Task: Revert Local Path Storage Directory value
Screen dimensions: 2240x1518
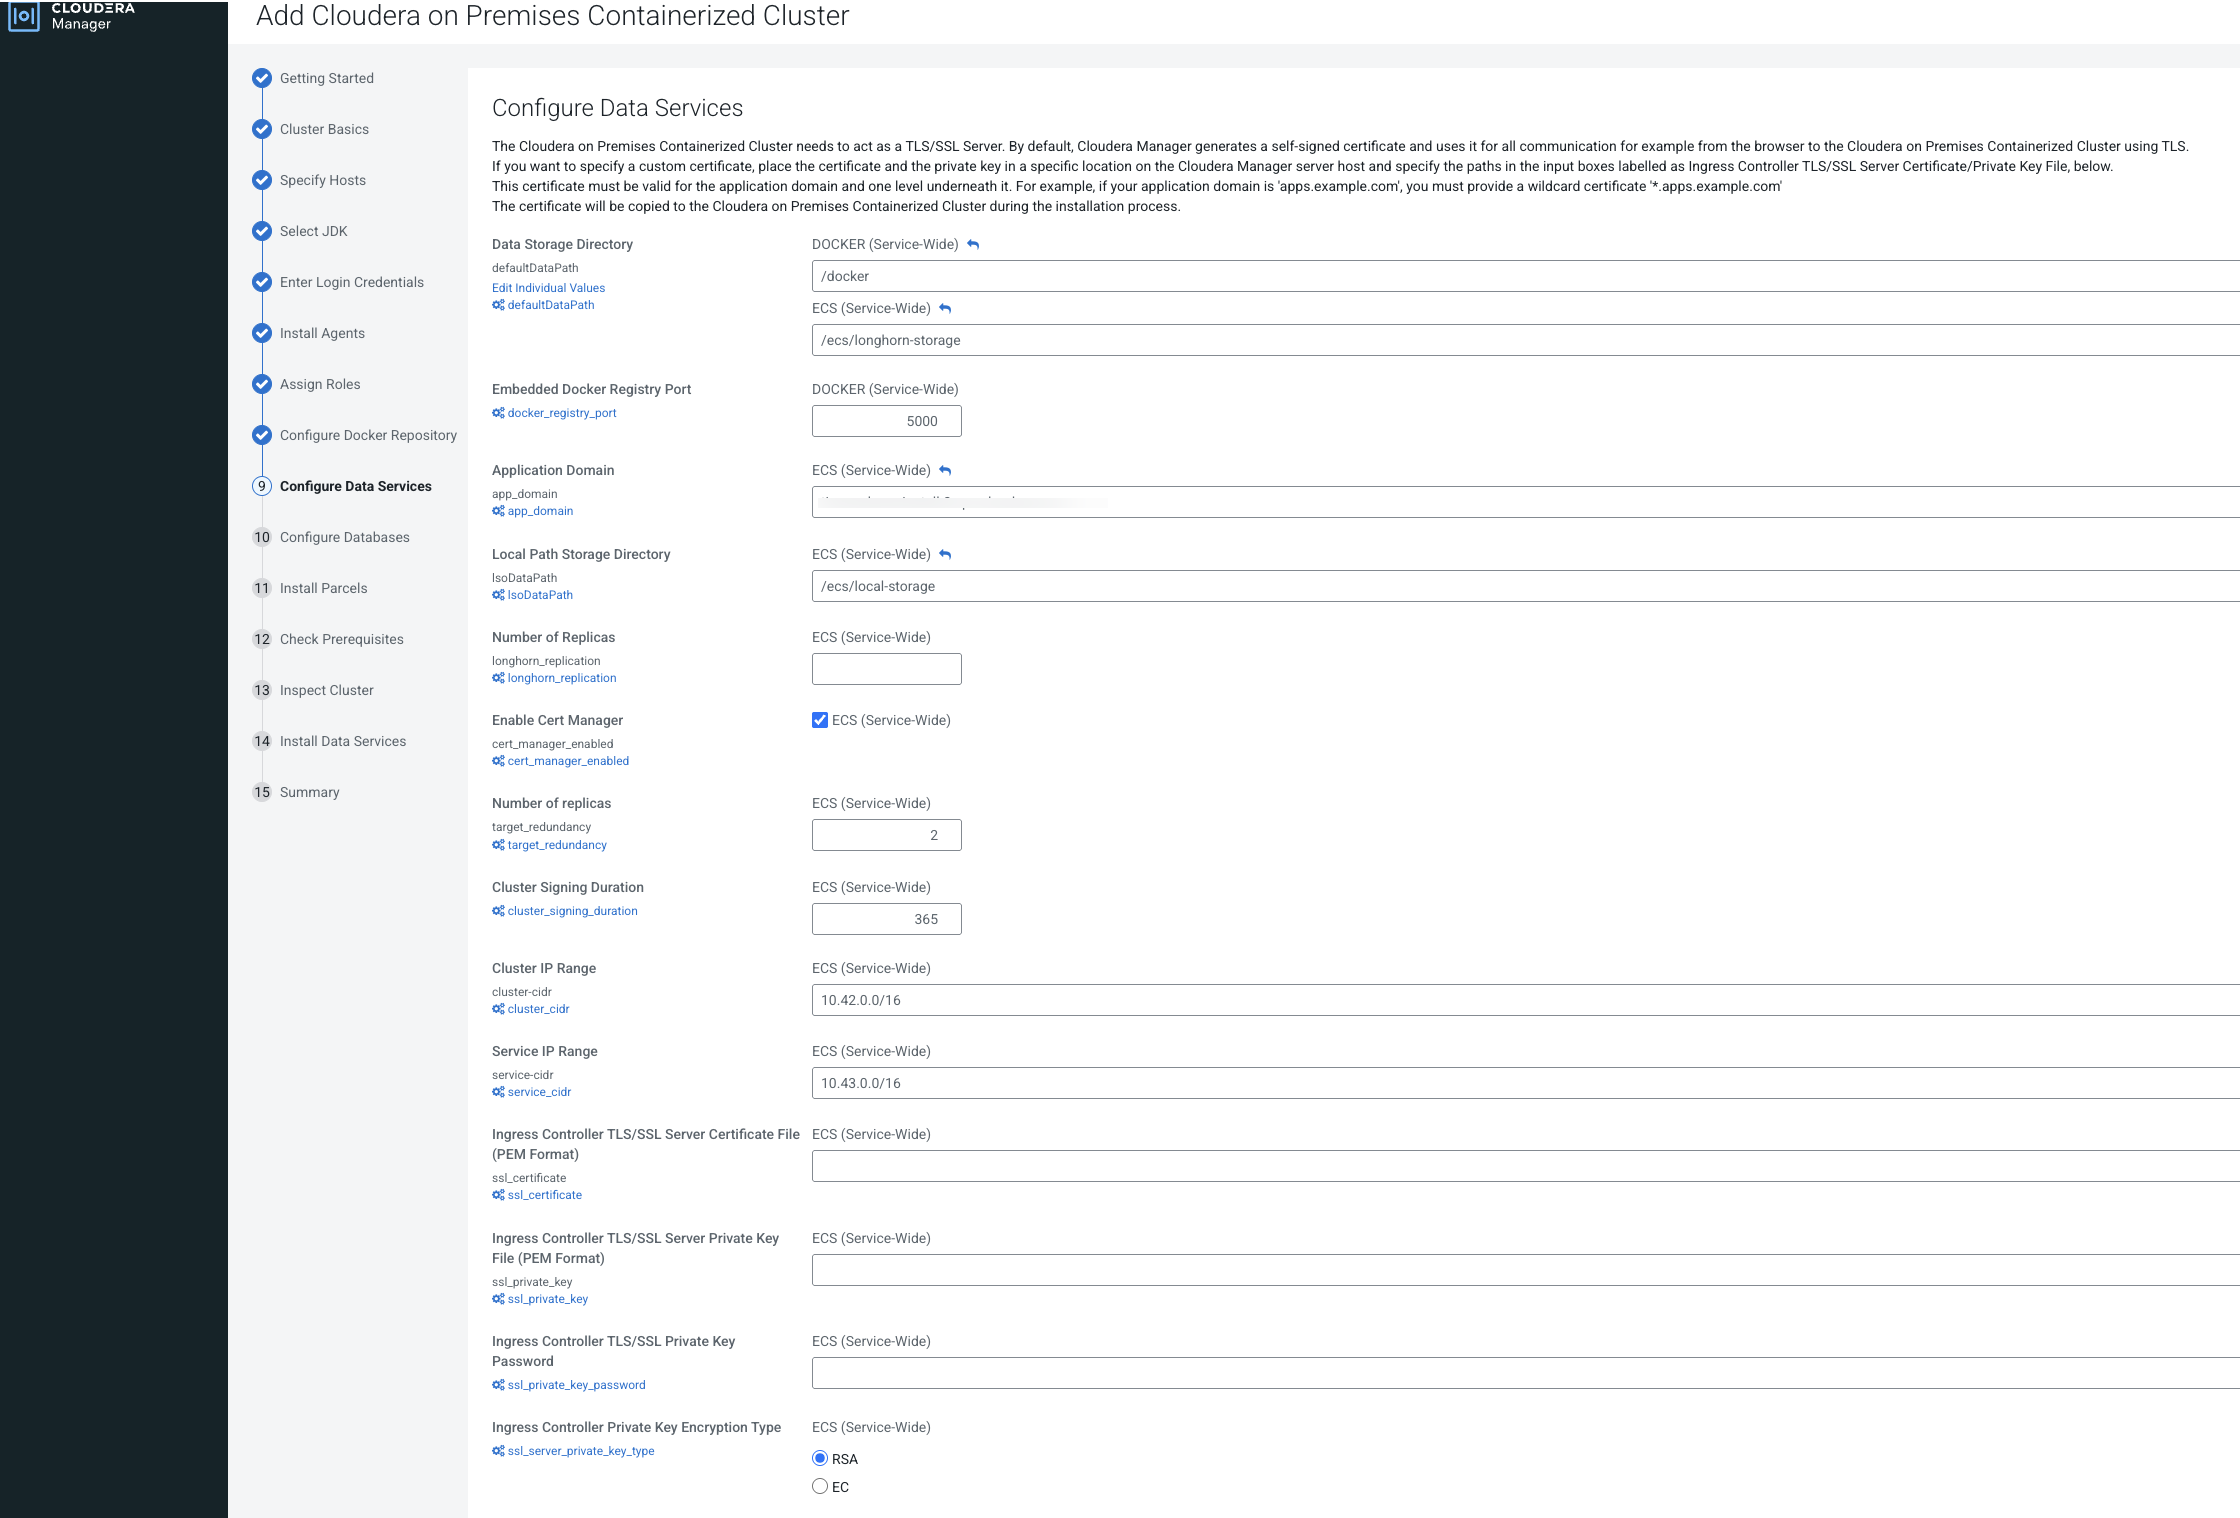Action: point(945,555)
